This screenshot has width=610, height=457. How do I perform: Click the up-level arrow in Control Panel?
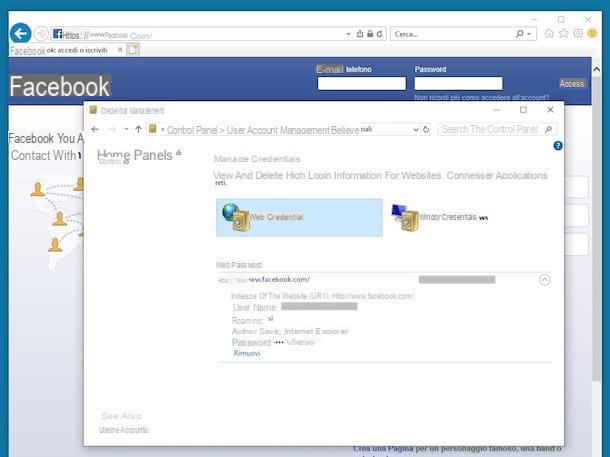point(138,129)
